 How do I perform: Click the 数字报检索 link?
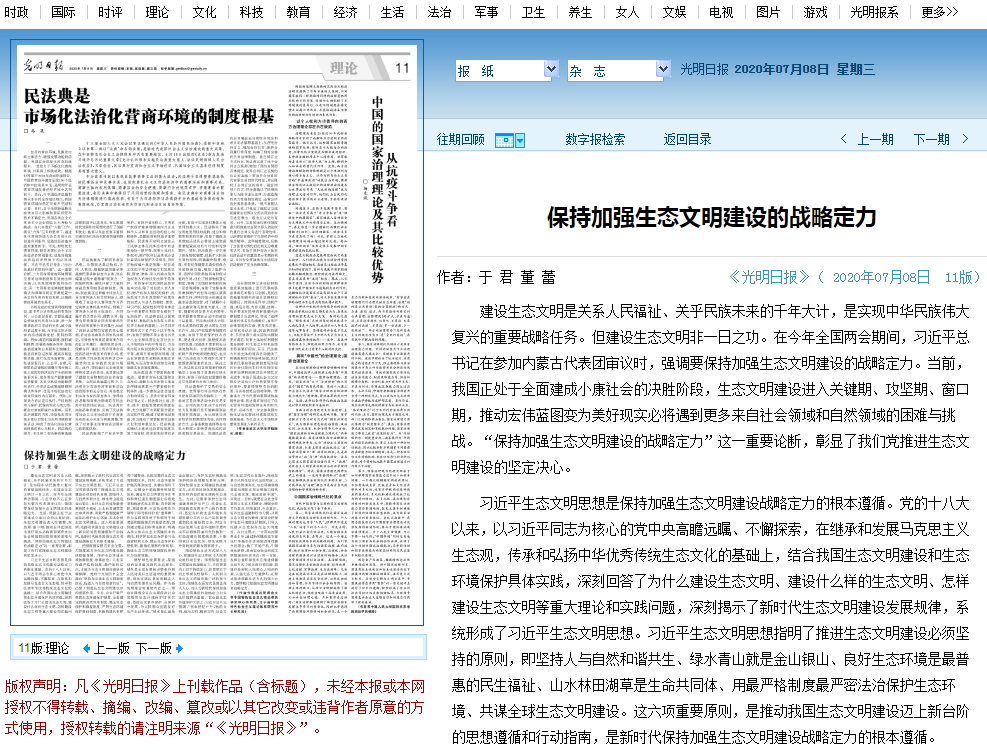(x=595, y=140)
